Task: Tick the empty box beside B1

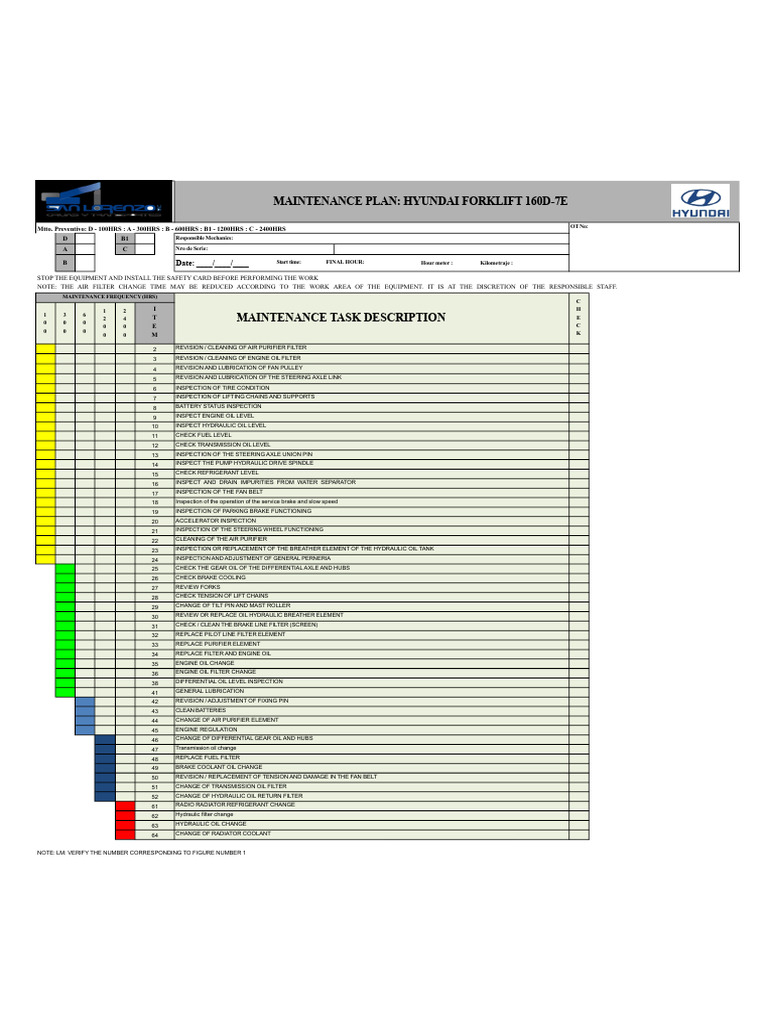Action: pos(145,238)
